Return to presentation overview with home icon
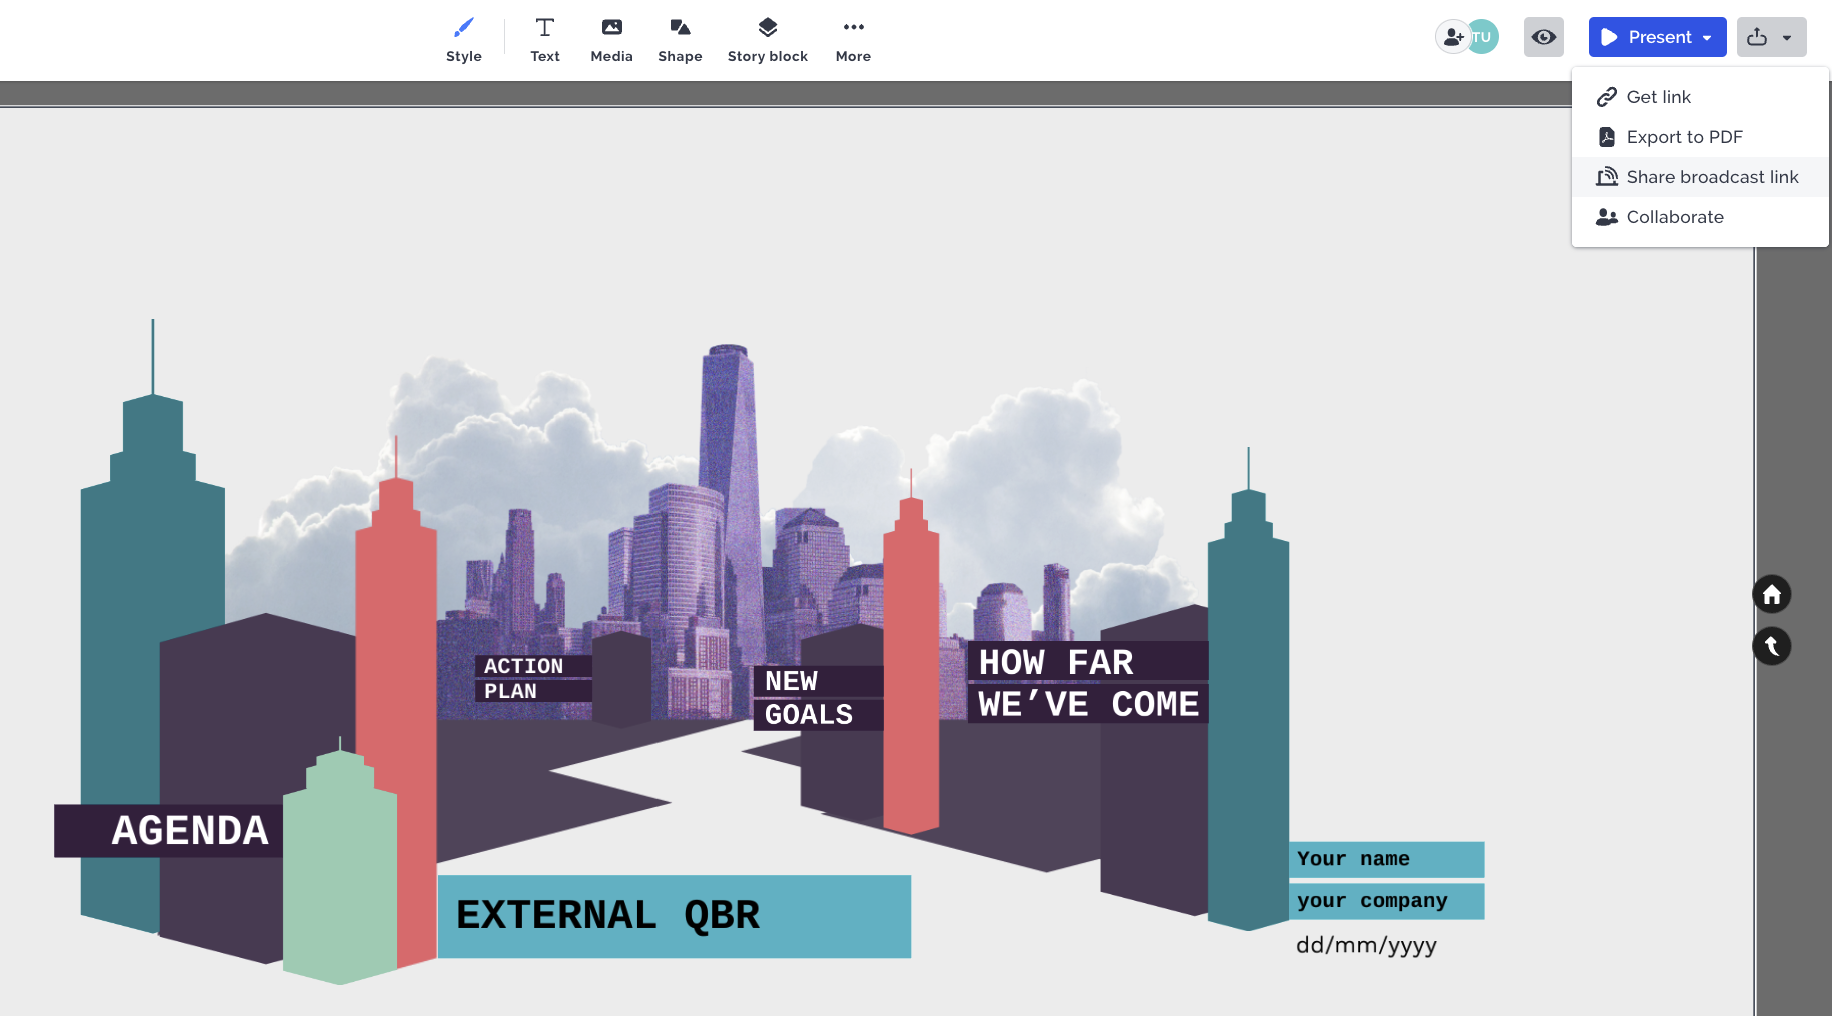The height and width of the screenshot is (1016, 1832). 1771,594
